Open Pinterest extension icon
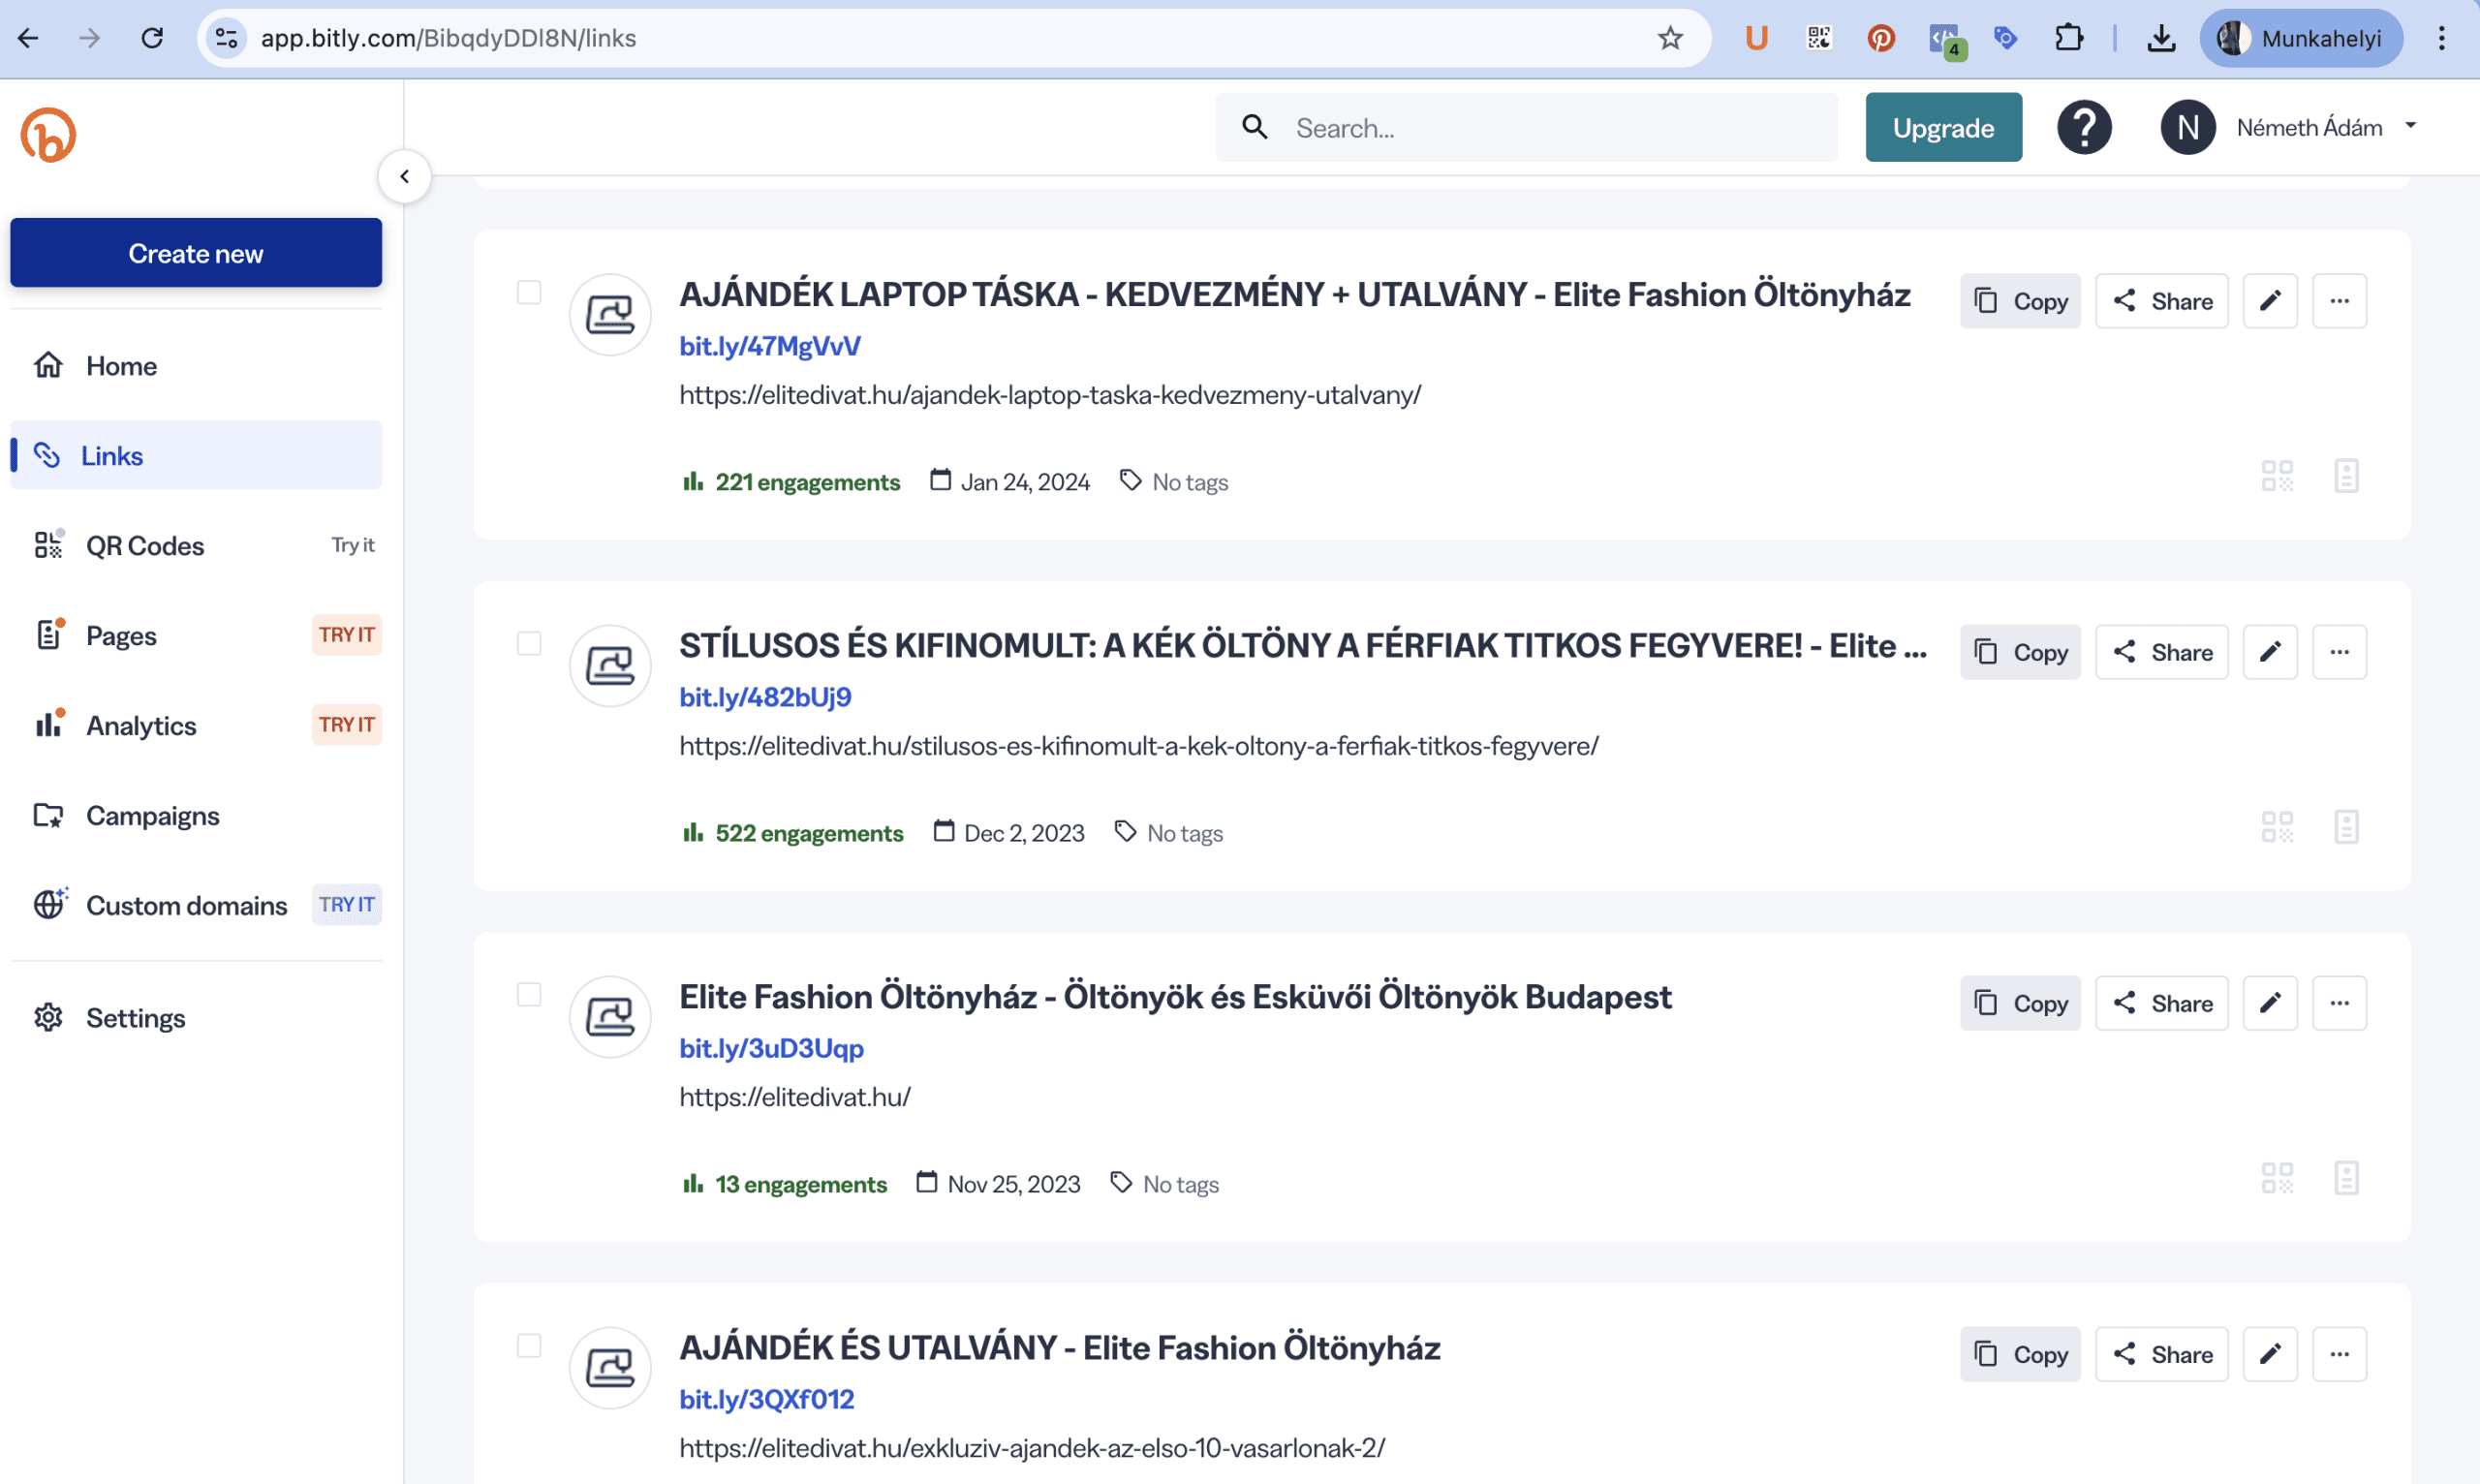Viewport: 2480px width, 1484px height. coord(1881,38)
